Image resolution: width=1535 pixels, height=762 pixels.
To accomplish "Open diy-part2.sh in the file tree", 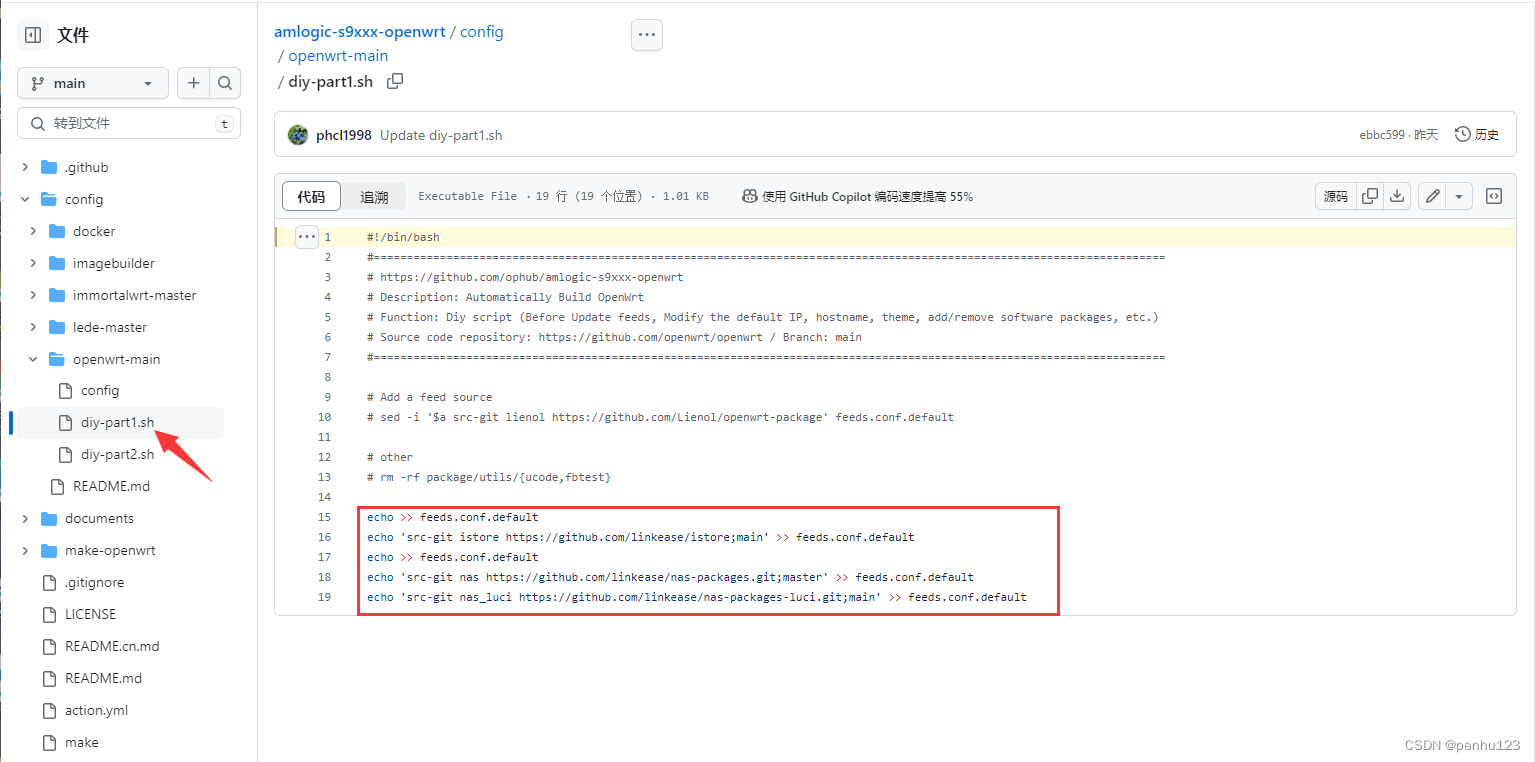I will click(117, 454).
